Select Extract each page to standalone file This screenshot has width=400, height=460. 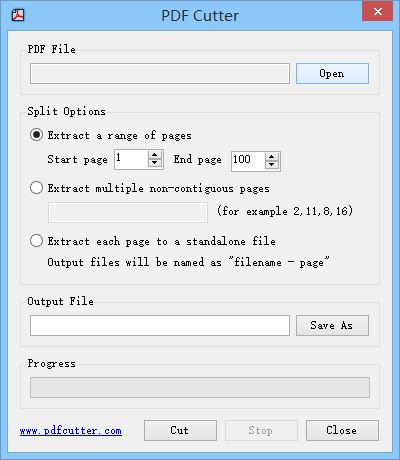click(x=36, y=241)
